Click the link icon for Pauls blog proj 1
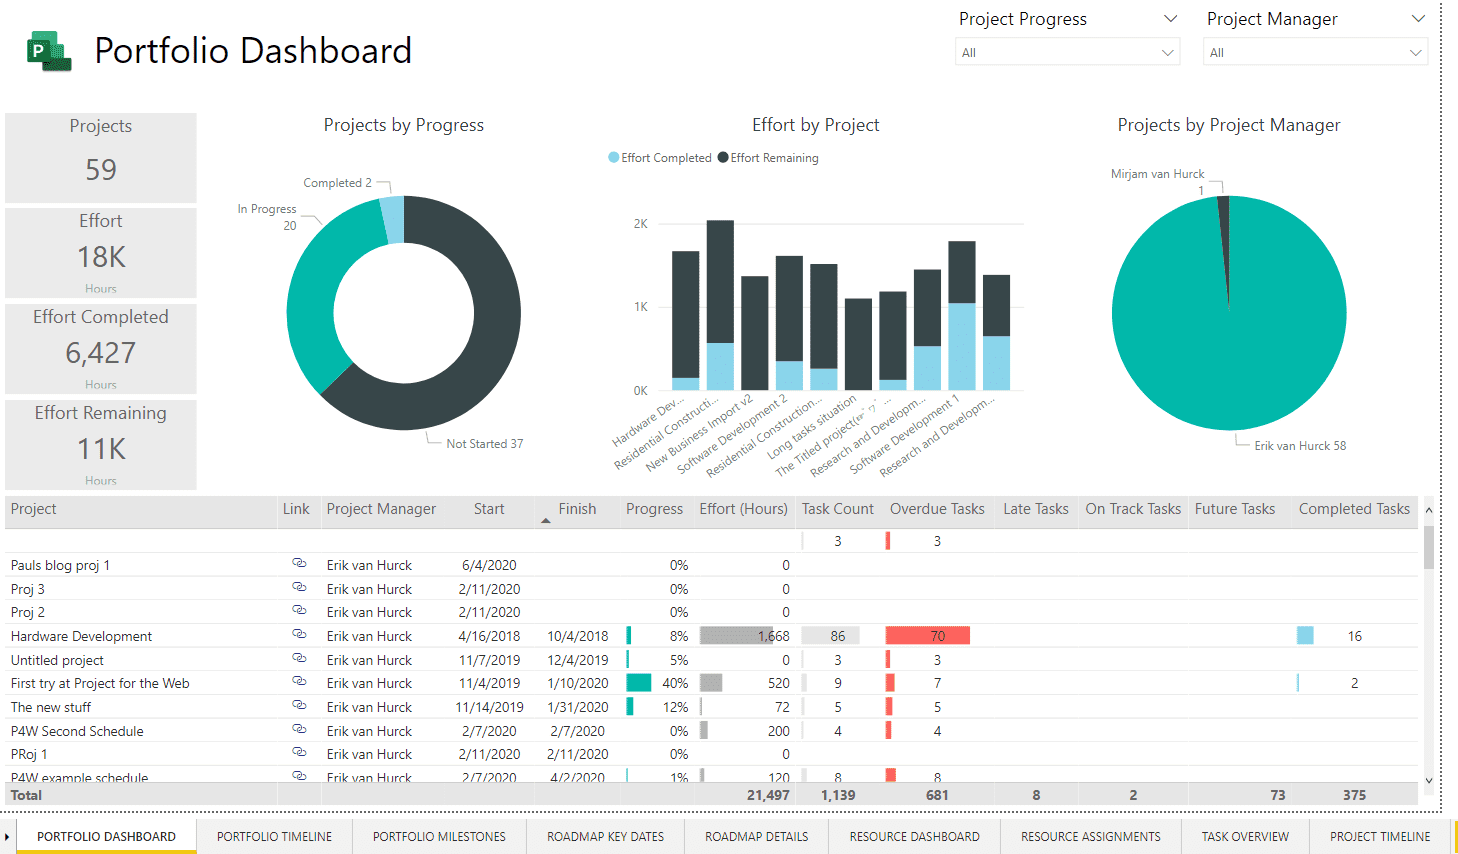 click(298, 563)
